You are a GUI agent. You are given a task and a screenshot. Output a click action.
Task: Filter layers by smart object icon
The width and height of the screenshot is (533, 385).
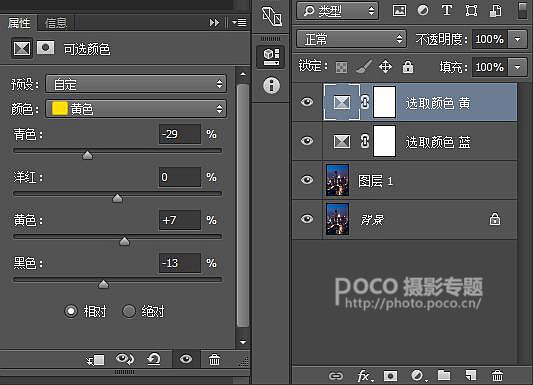pyautogui.click(x=495, y=11)
